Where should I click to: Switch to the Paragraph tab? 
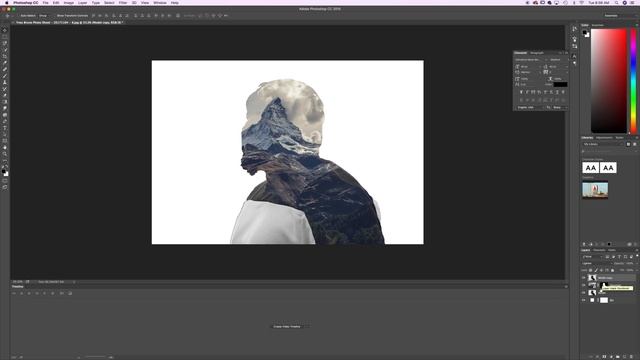(x=537, y=53)
